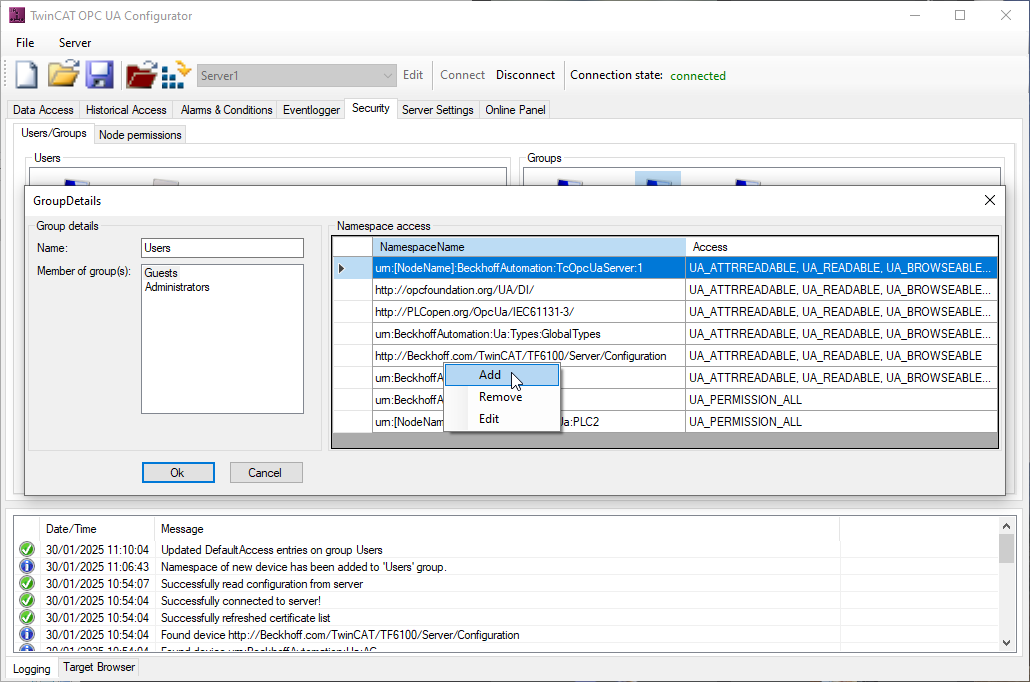Close the GroupDetails dialog

coord(989,200)
